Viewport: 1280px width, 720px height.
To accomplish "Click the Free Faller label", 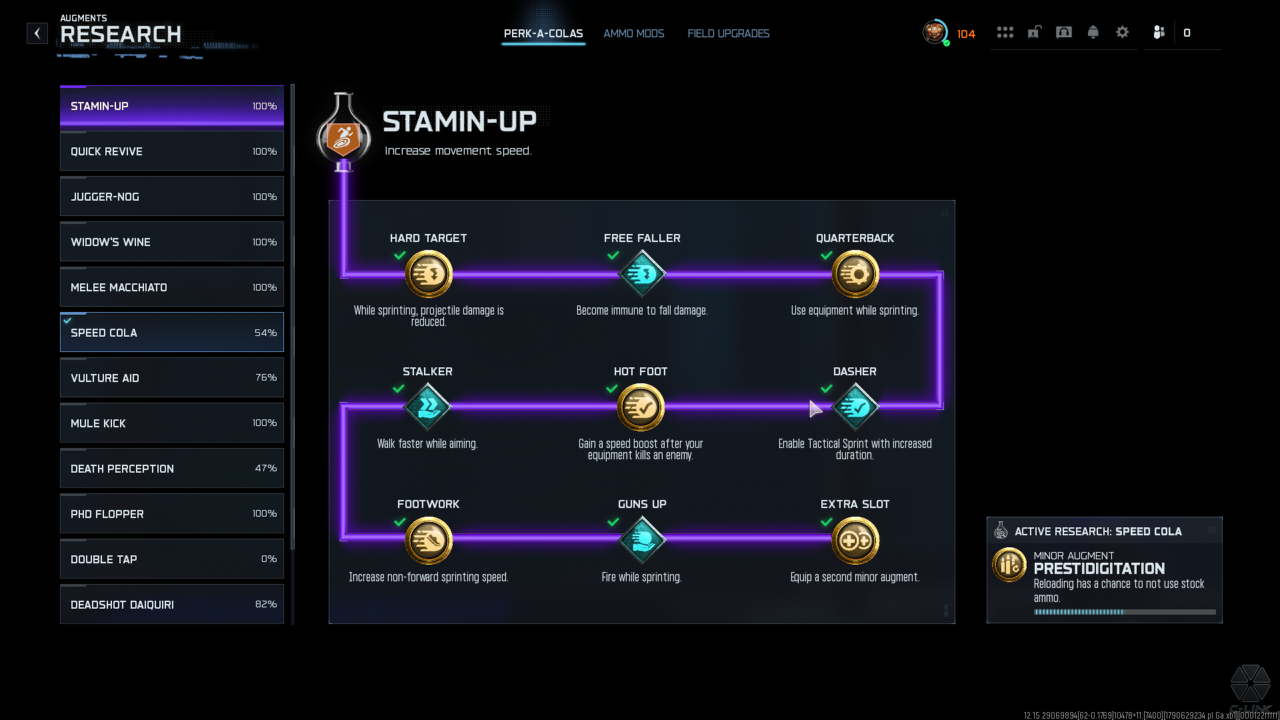I will 642,238.
